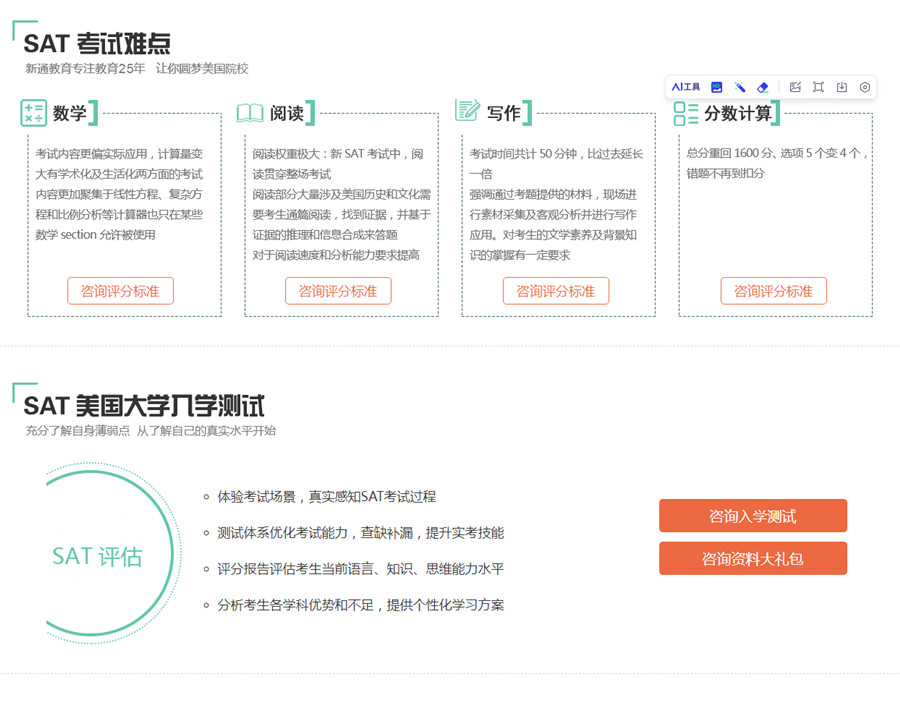Click the 分数计算 checklist icon

pyautogui.click(x=686, y=113)
